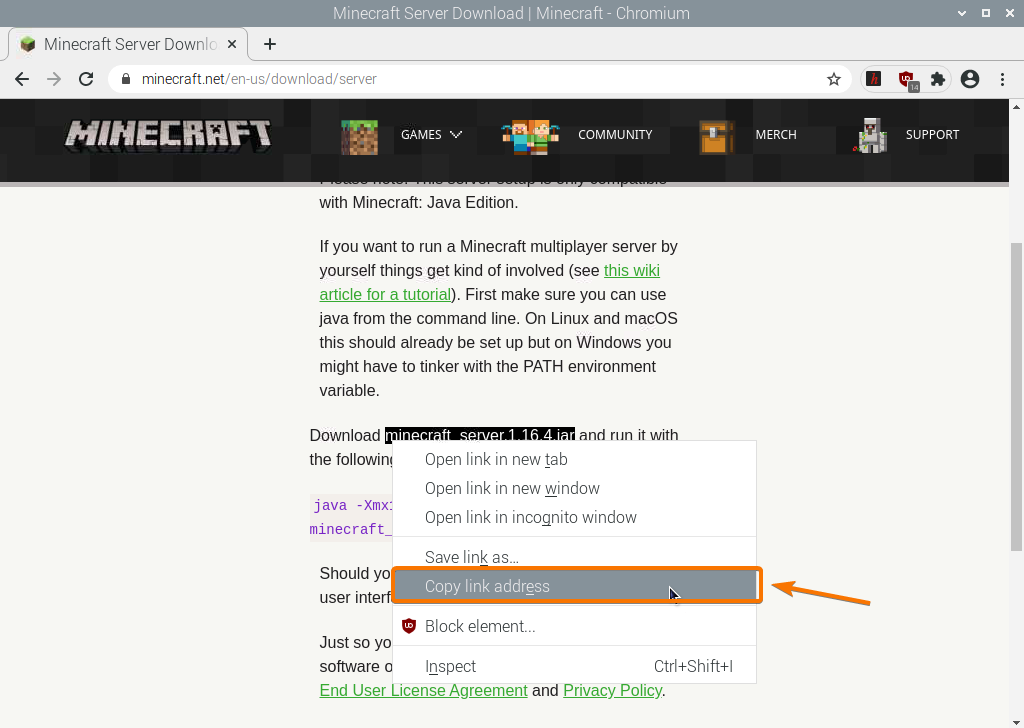The height and width of the screenshot is (728, 1024).
Task: Click the Steve and Alex Community icon
Action: [530, 137]
